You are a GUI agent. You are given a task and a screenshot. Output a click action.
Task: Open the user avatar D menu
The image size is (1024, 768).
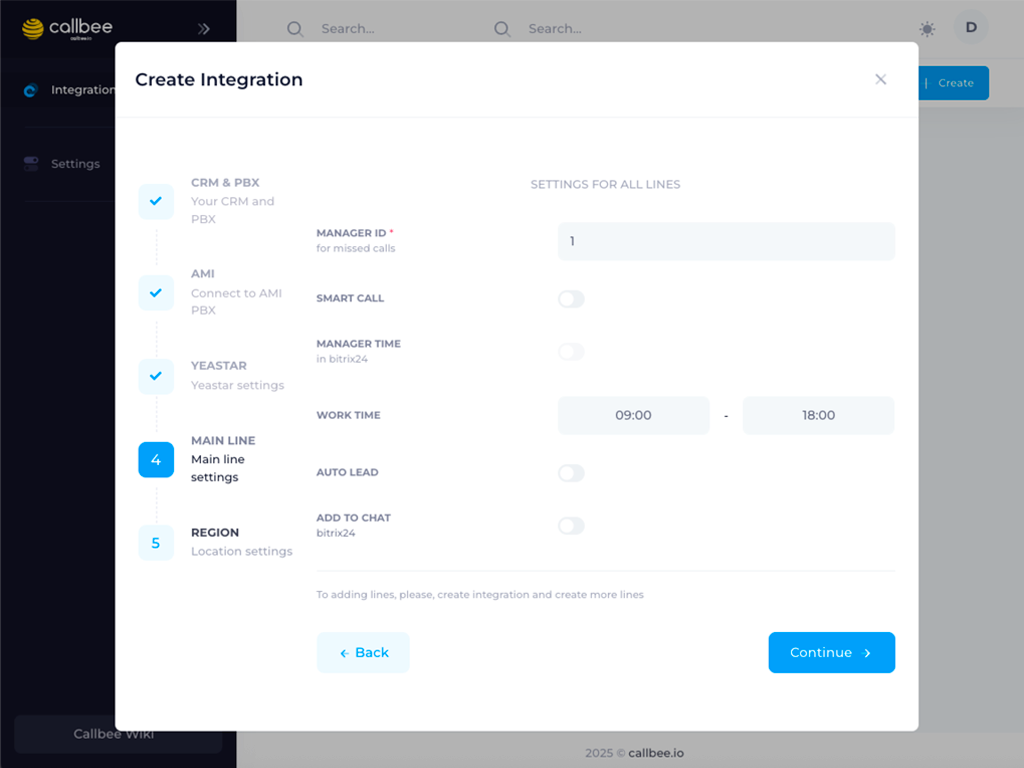970,28
